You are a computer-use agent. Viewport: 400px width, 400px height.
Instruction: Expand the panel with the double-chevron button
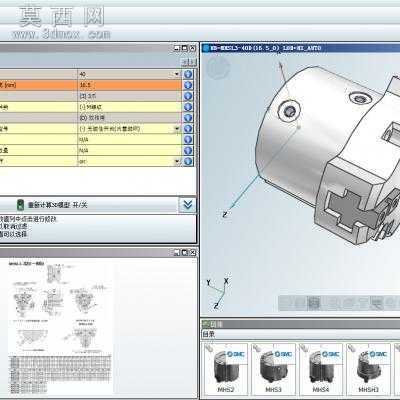187,205
